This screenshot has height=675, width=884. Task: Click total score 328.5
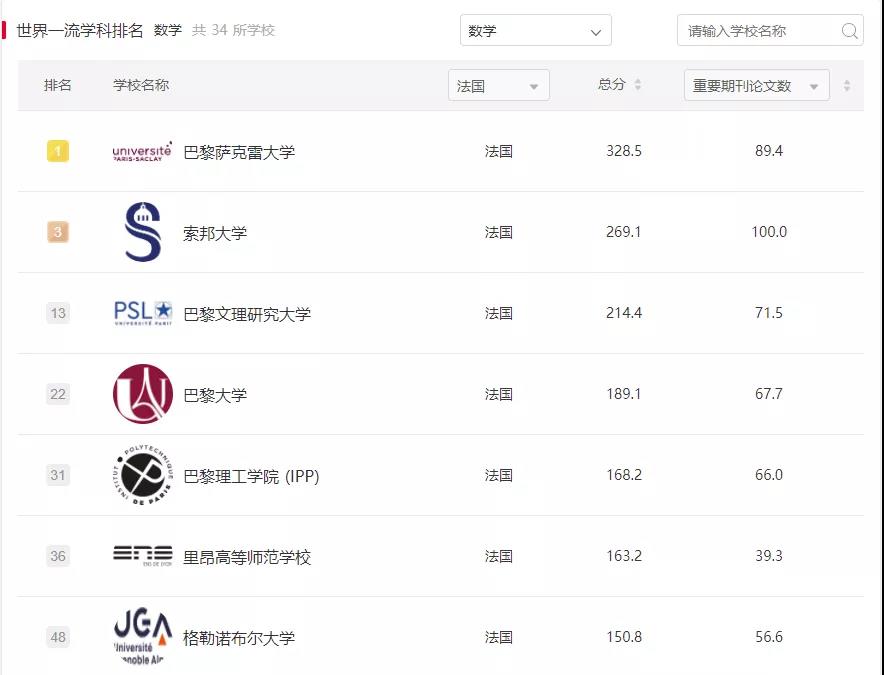[624, 151]
